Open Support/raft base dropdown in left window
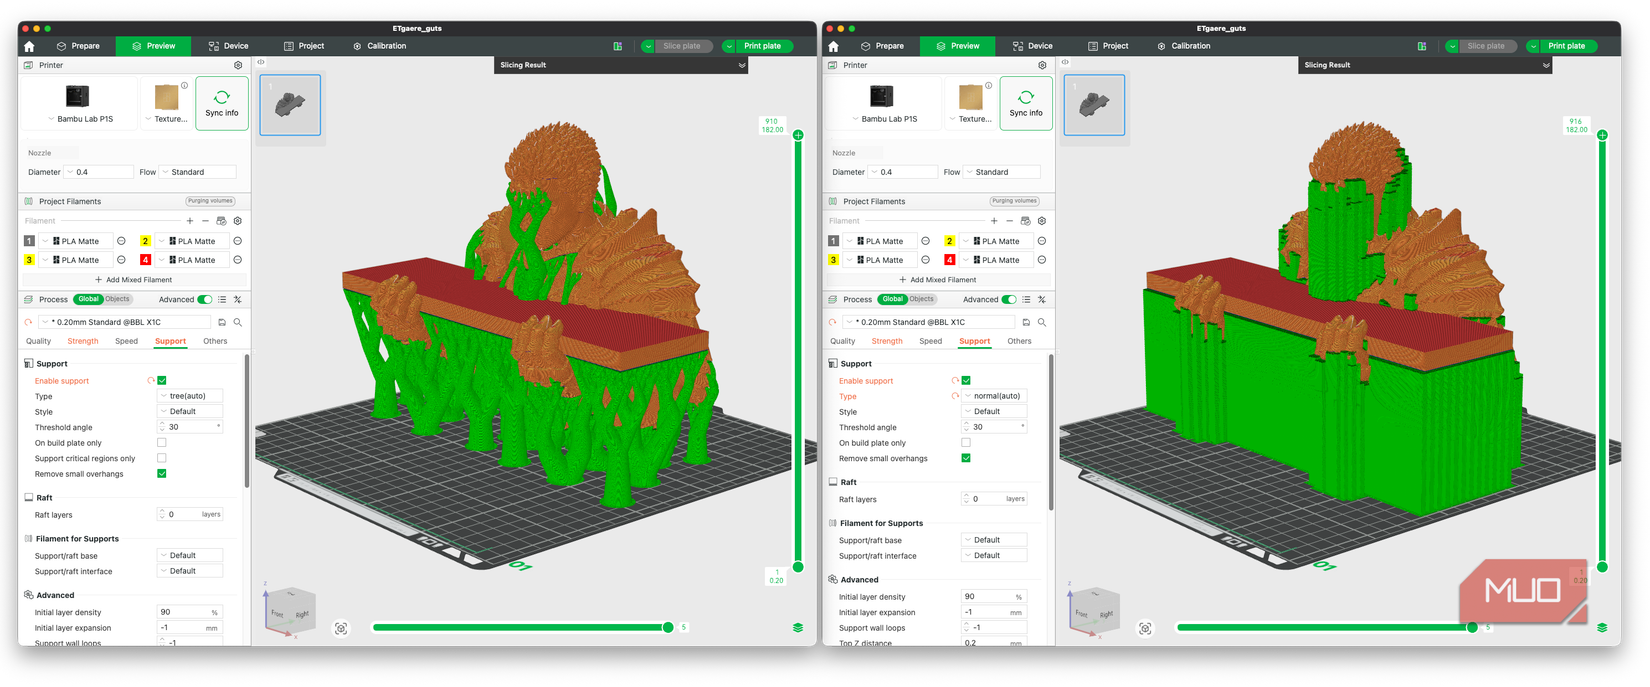This screenshot has width=1650, height=687. (190, 555)
